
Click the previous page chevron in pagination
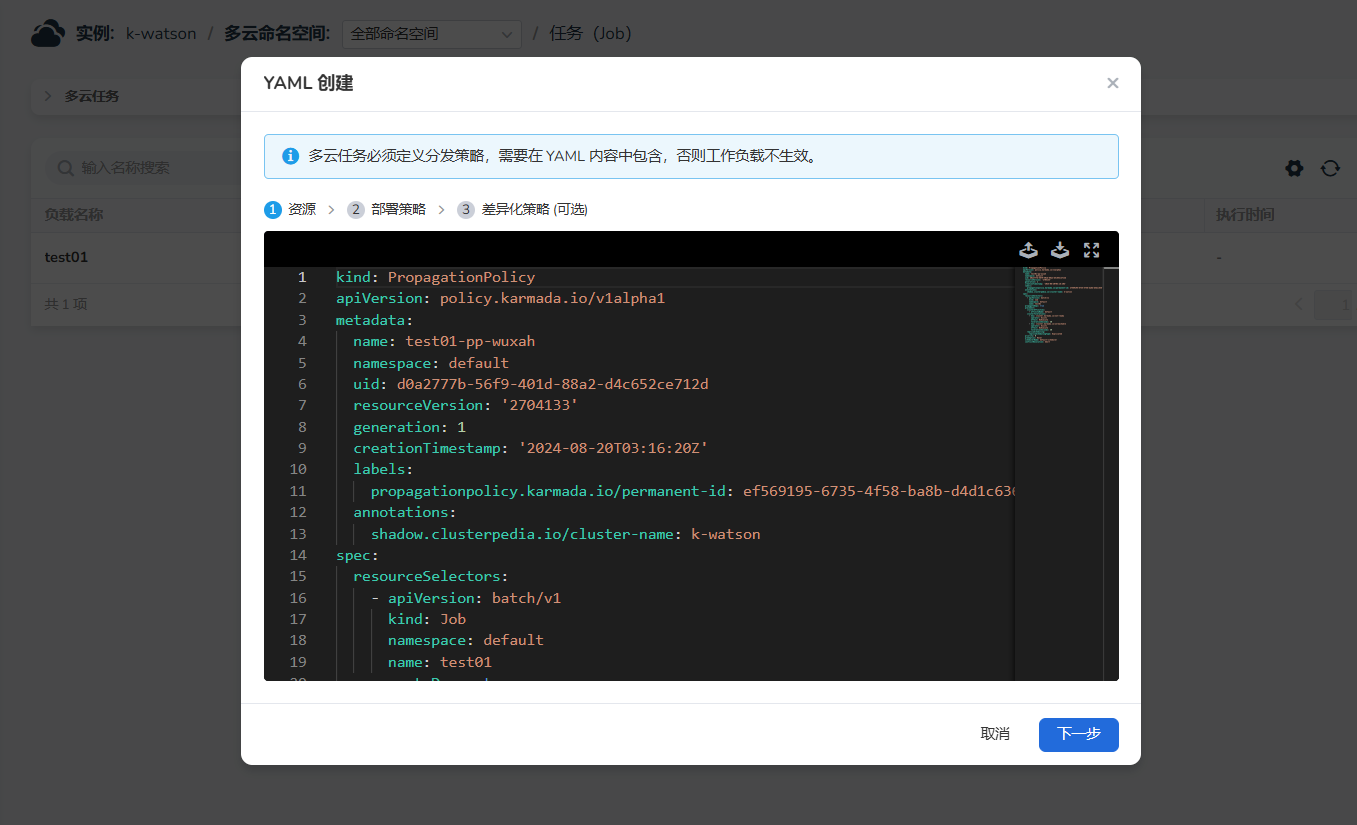pos(1298,303)
